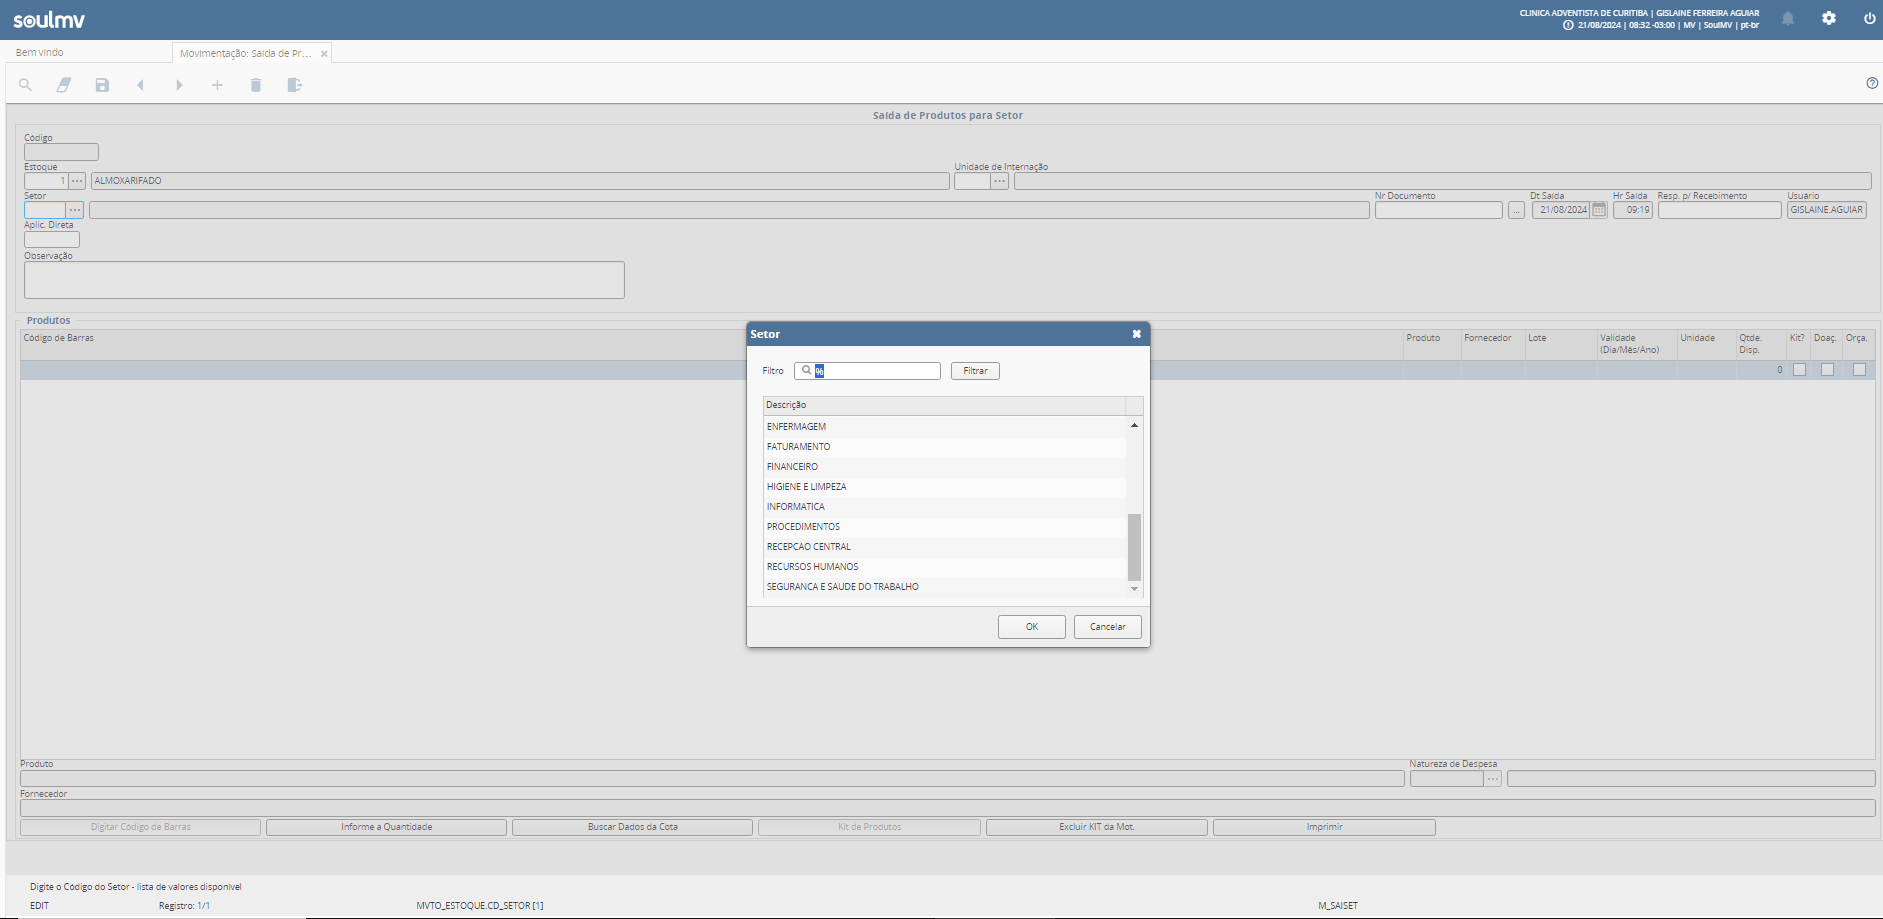Screen dimensions: 1883x919
Task: Click the Resp. p/ Recebimento field
Action: 1719,210
